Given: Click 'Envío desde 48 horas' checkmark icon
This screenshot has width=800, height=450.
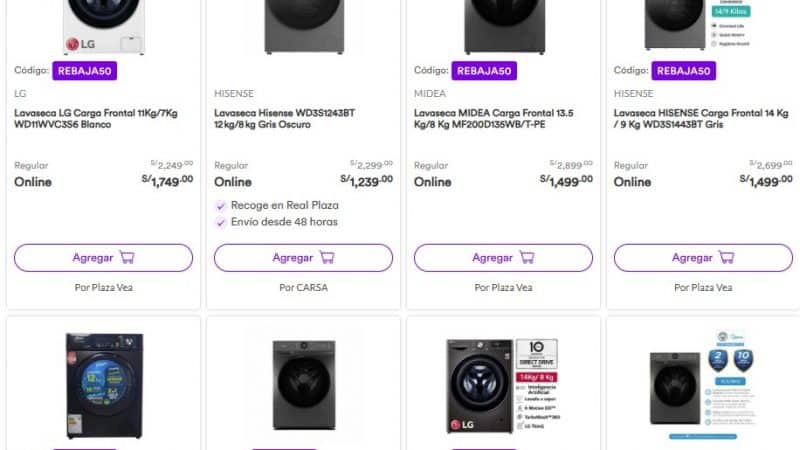Looking at the screenshot, I should click(221, 222).
